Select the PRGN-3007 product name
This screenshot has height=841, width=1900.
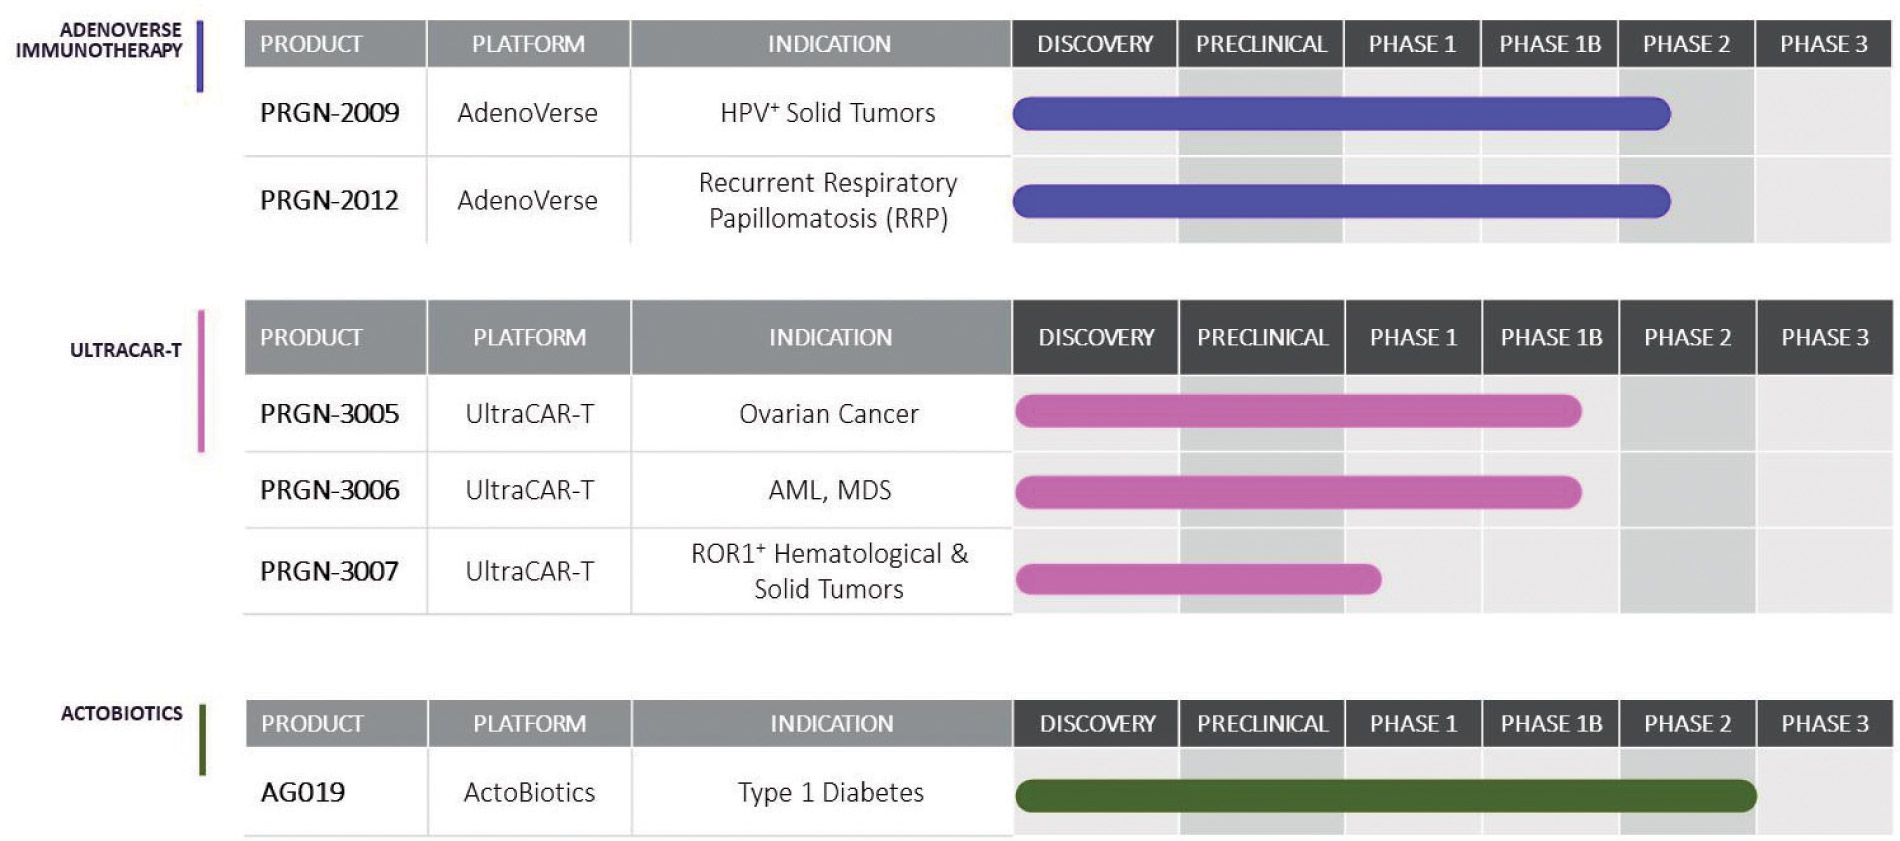click(x=329, y=571)
